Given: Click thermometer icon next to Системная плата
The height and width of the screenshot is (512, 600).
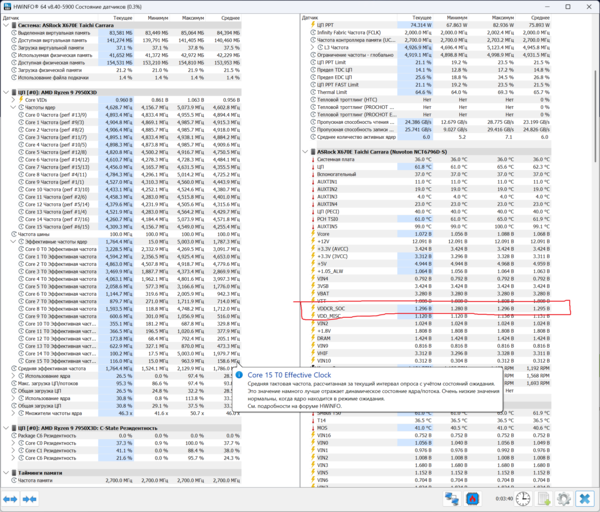Looking at the screenshot, I should click(313, 159).
